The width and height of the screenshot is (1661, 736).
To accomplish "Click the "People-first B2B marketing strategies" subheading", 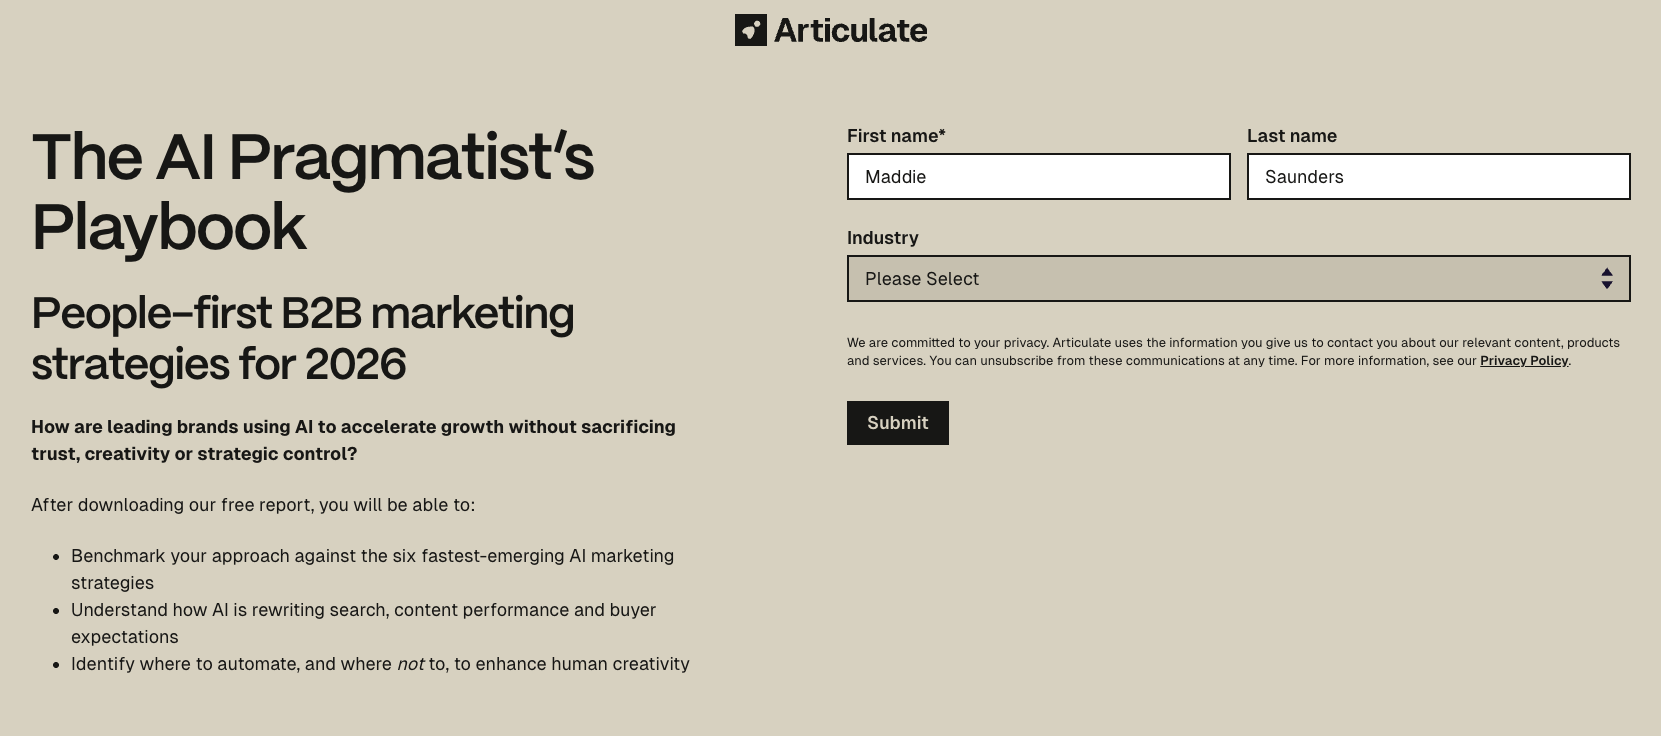I will tap(303, 338).
